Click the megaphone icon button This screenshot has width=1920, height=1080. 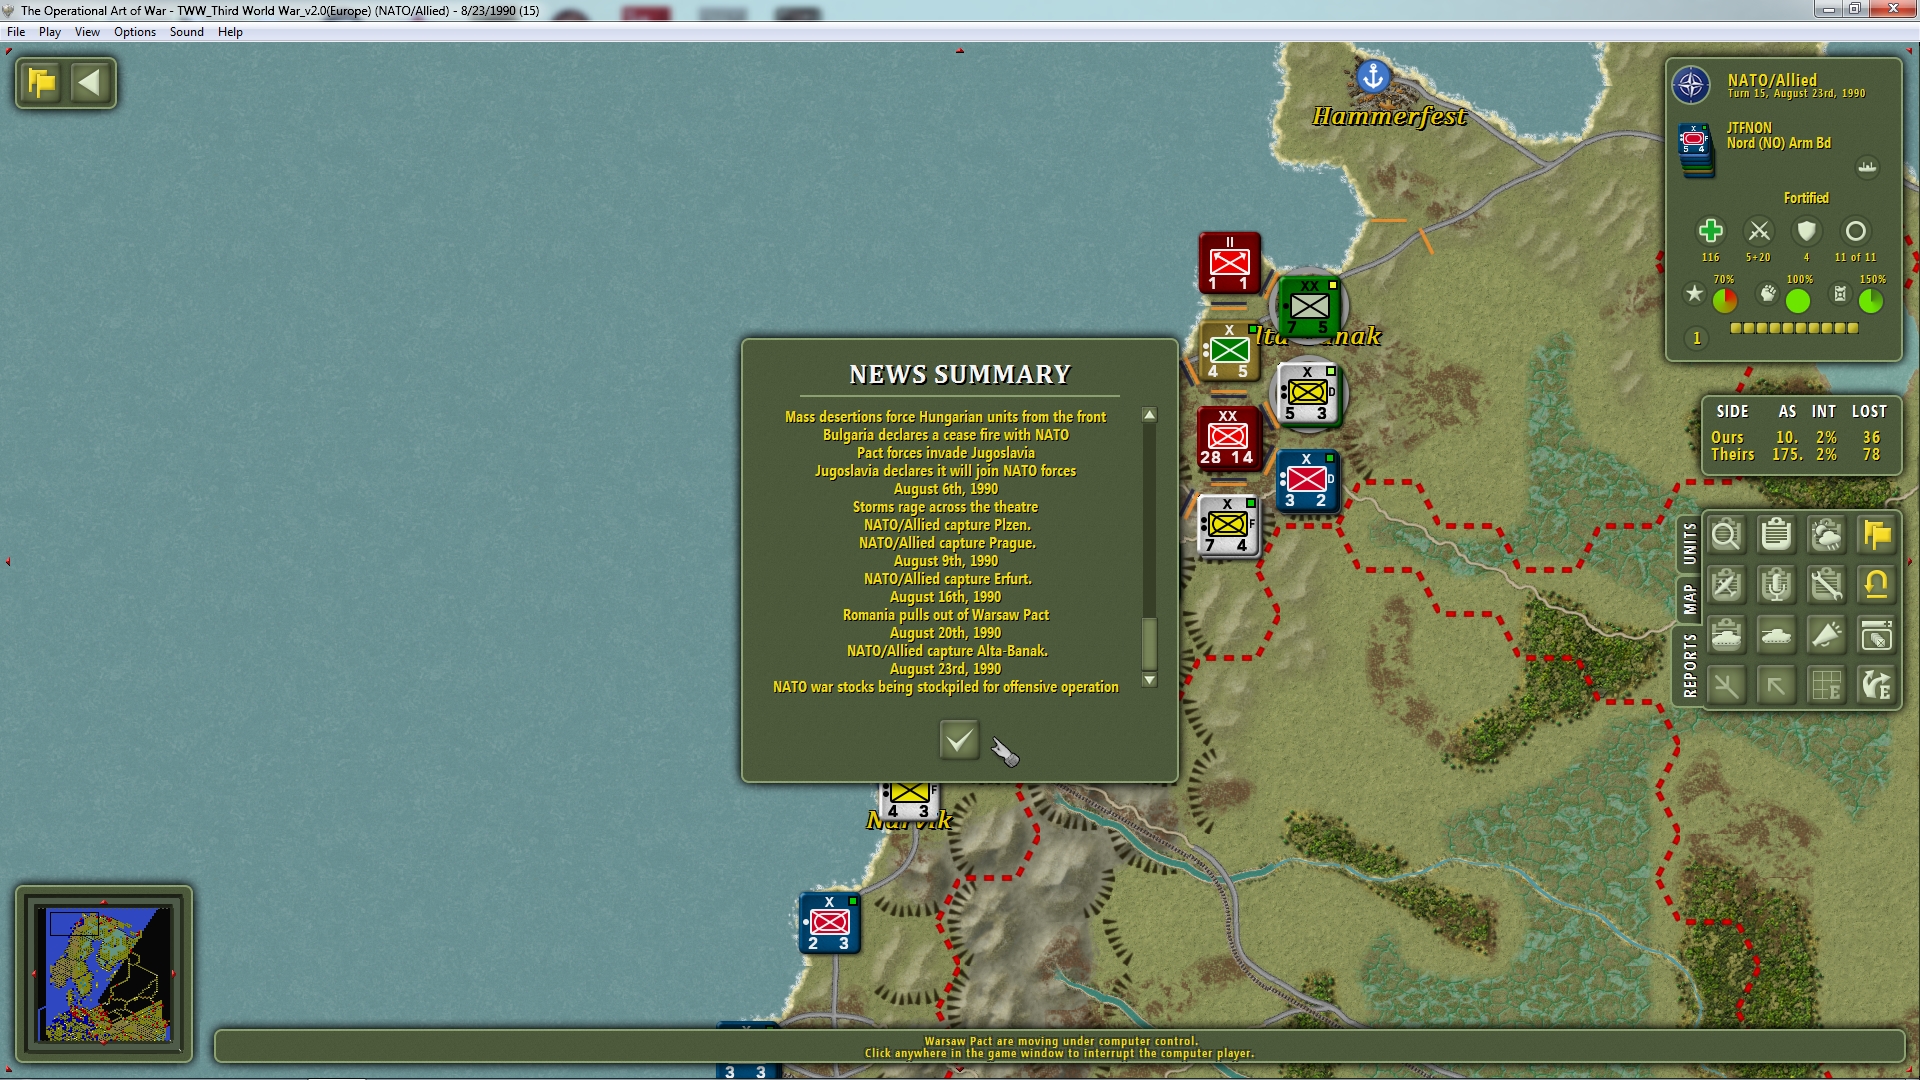[x=1826, y=635]
